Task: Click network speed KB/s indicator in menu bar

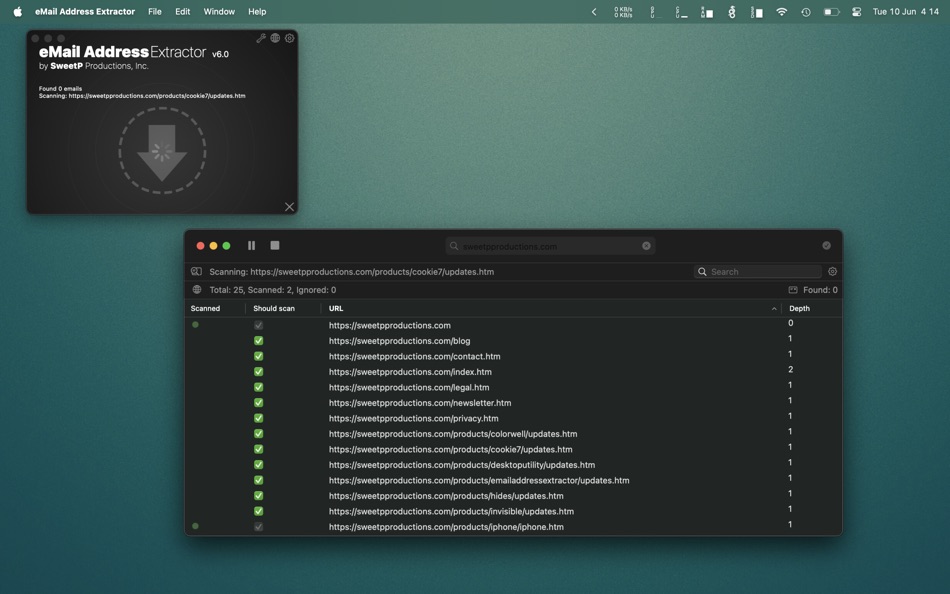Action: click(623, 12)
